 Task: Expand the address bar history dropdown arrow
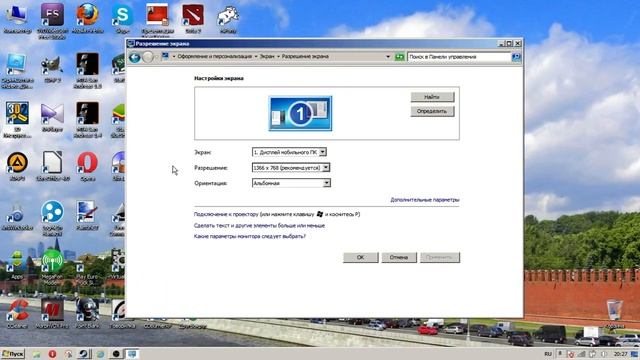pos(388,57)
